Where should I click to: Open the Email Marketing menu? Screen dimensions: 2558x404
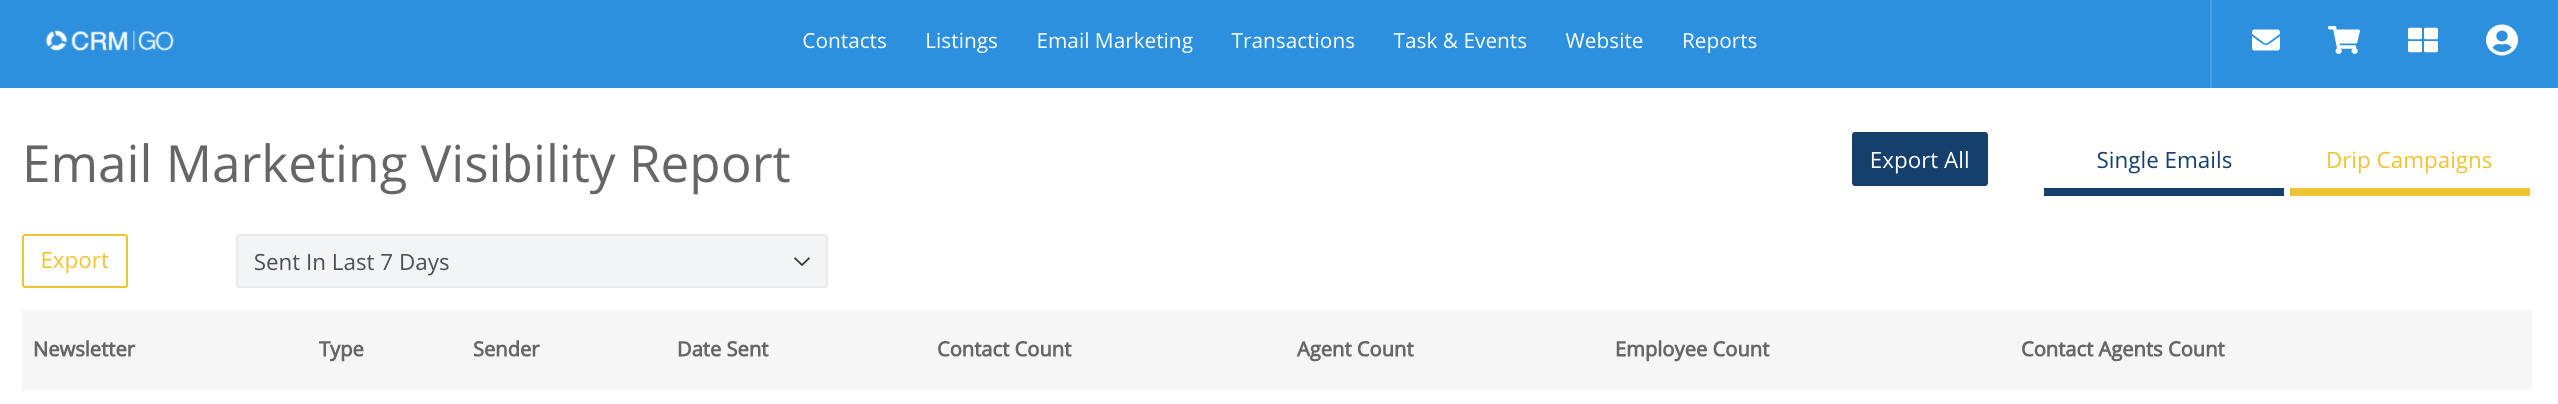pyautogui.click(x=1114, y=41)
